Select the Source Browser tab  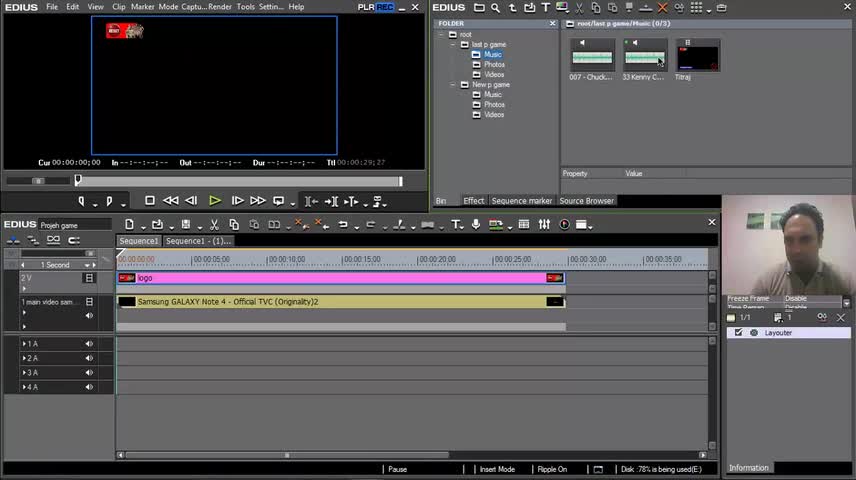586,201
